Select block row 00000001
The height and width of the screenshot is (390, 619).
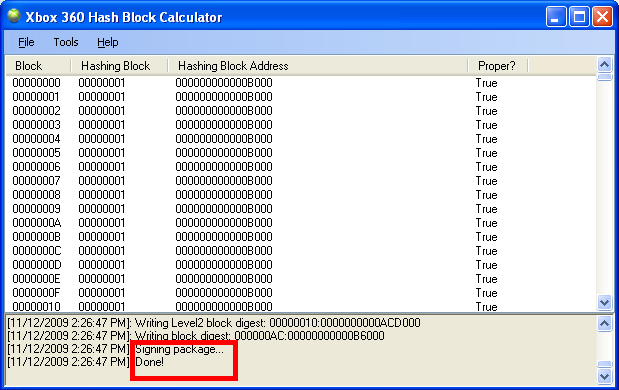coord(301,97)
